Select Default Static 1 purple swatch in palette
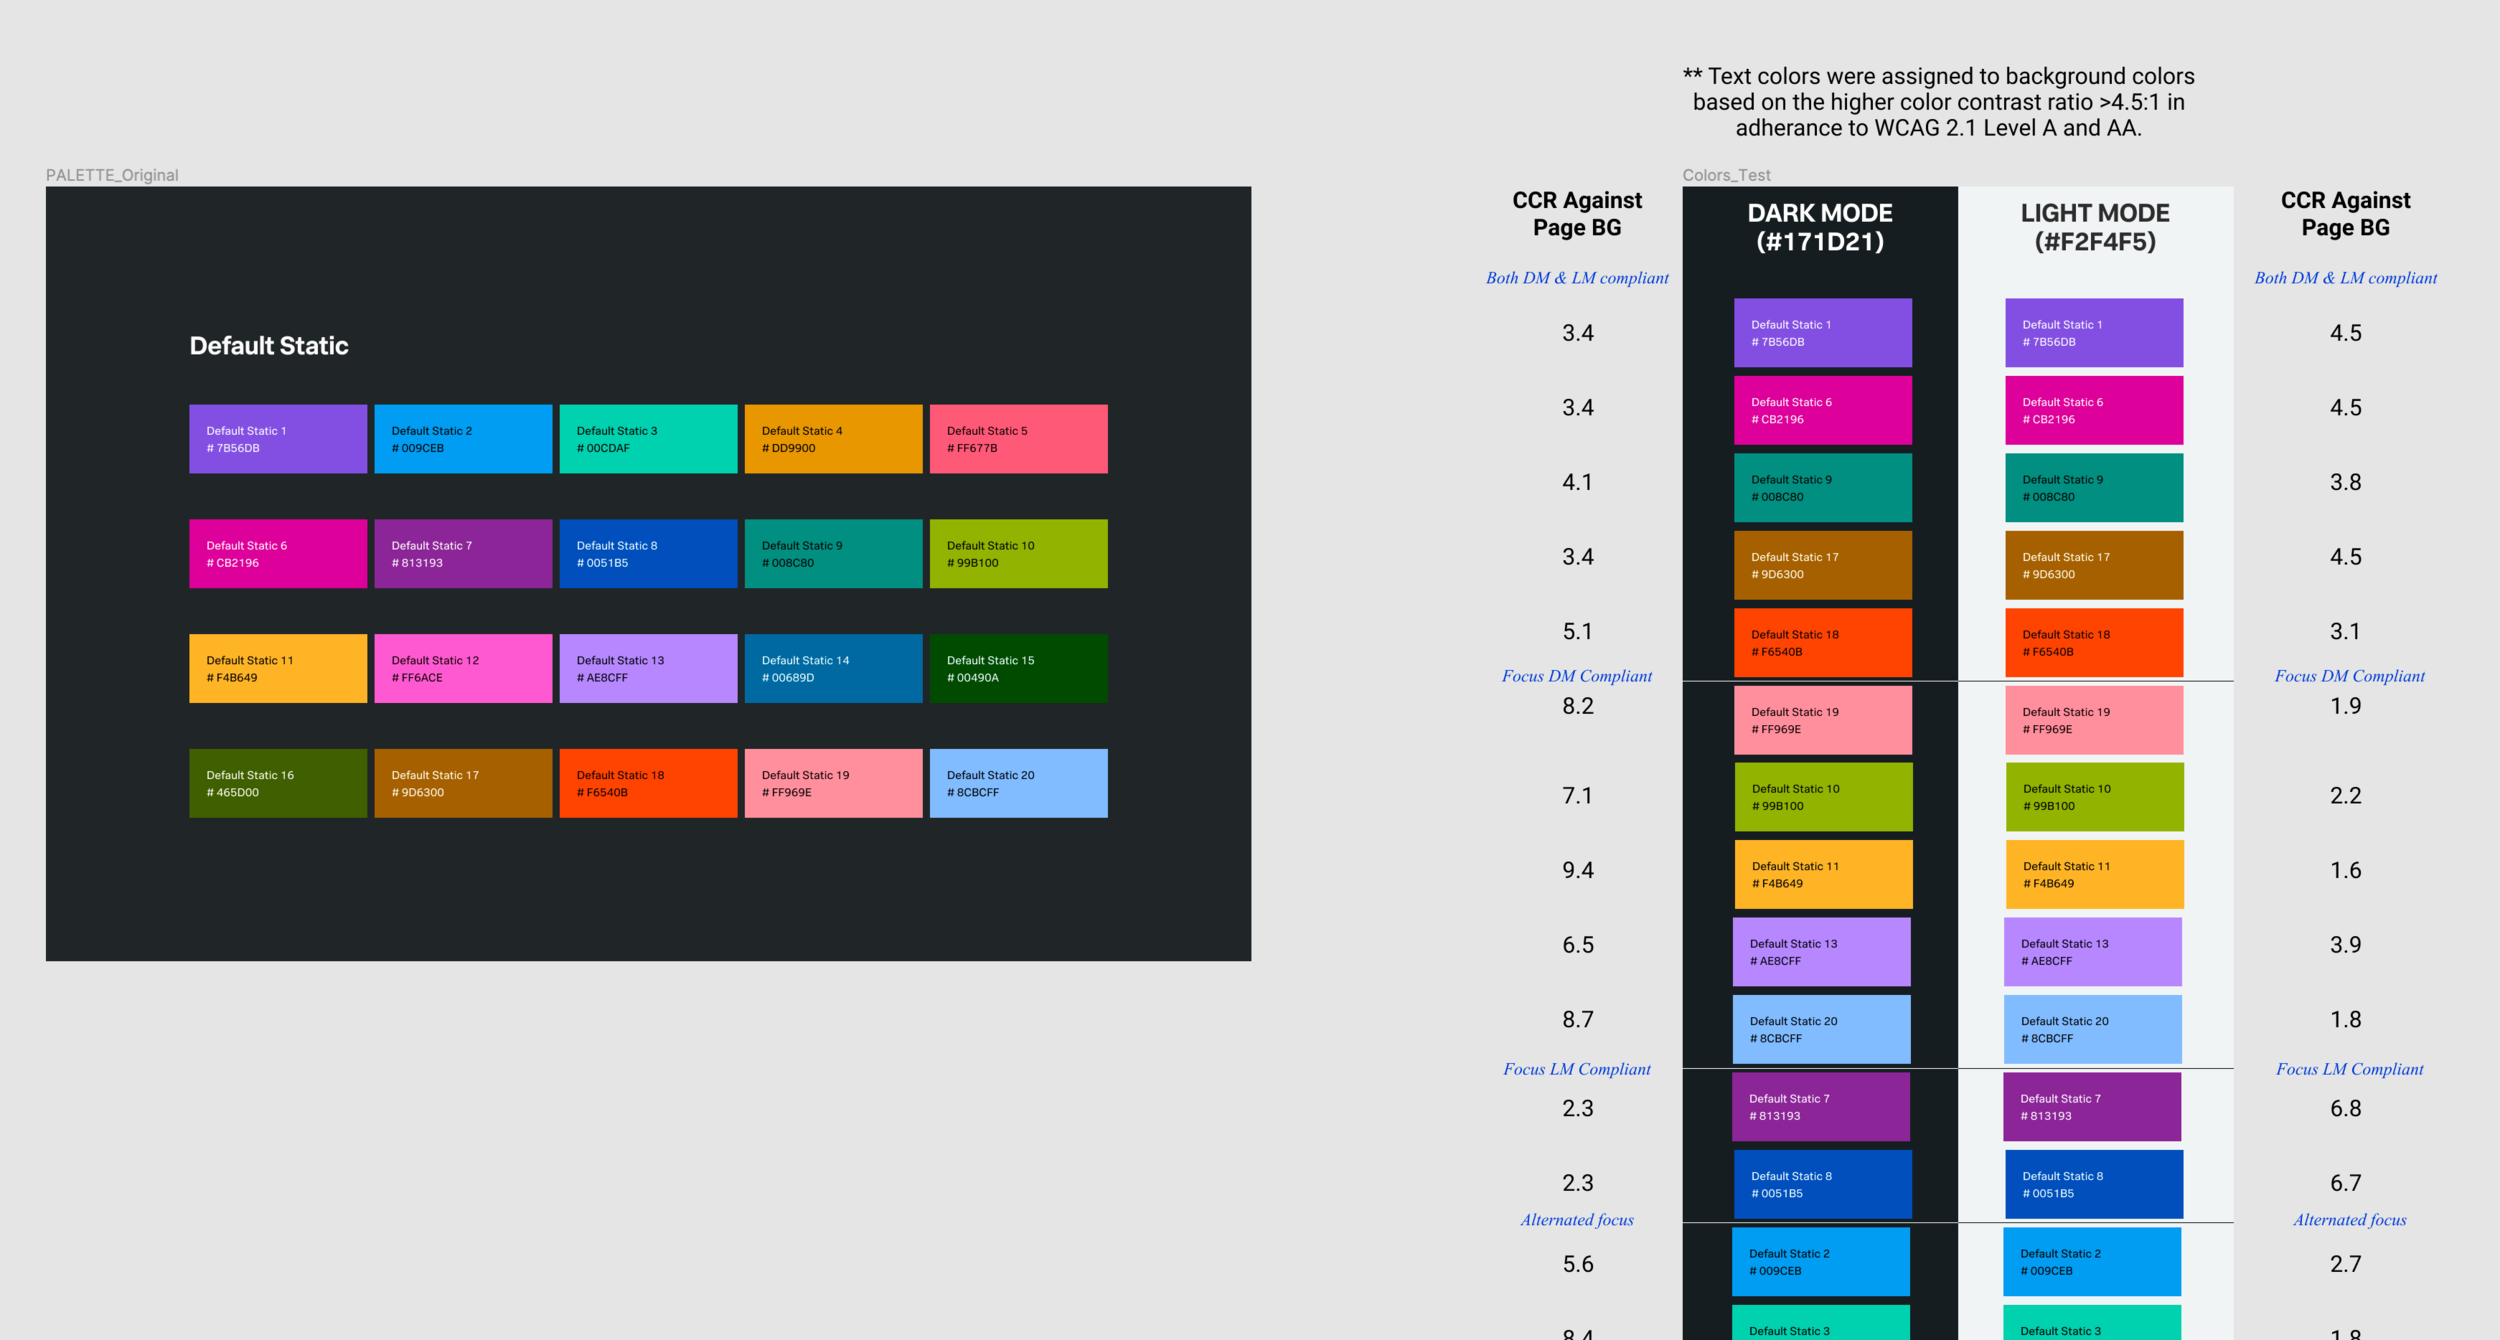2500x1340 pixels. [278, 439]
